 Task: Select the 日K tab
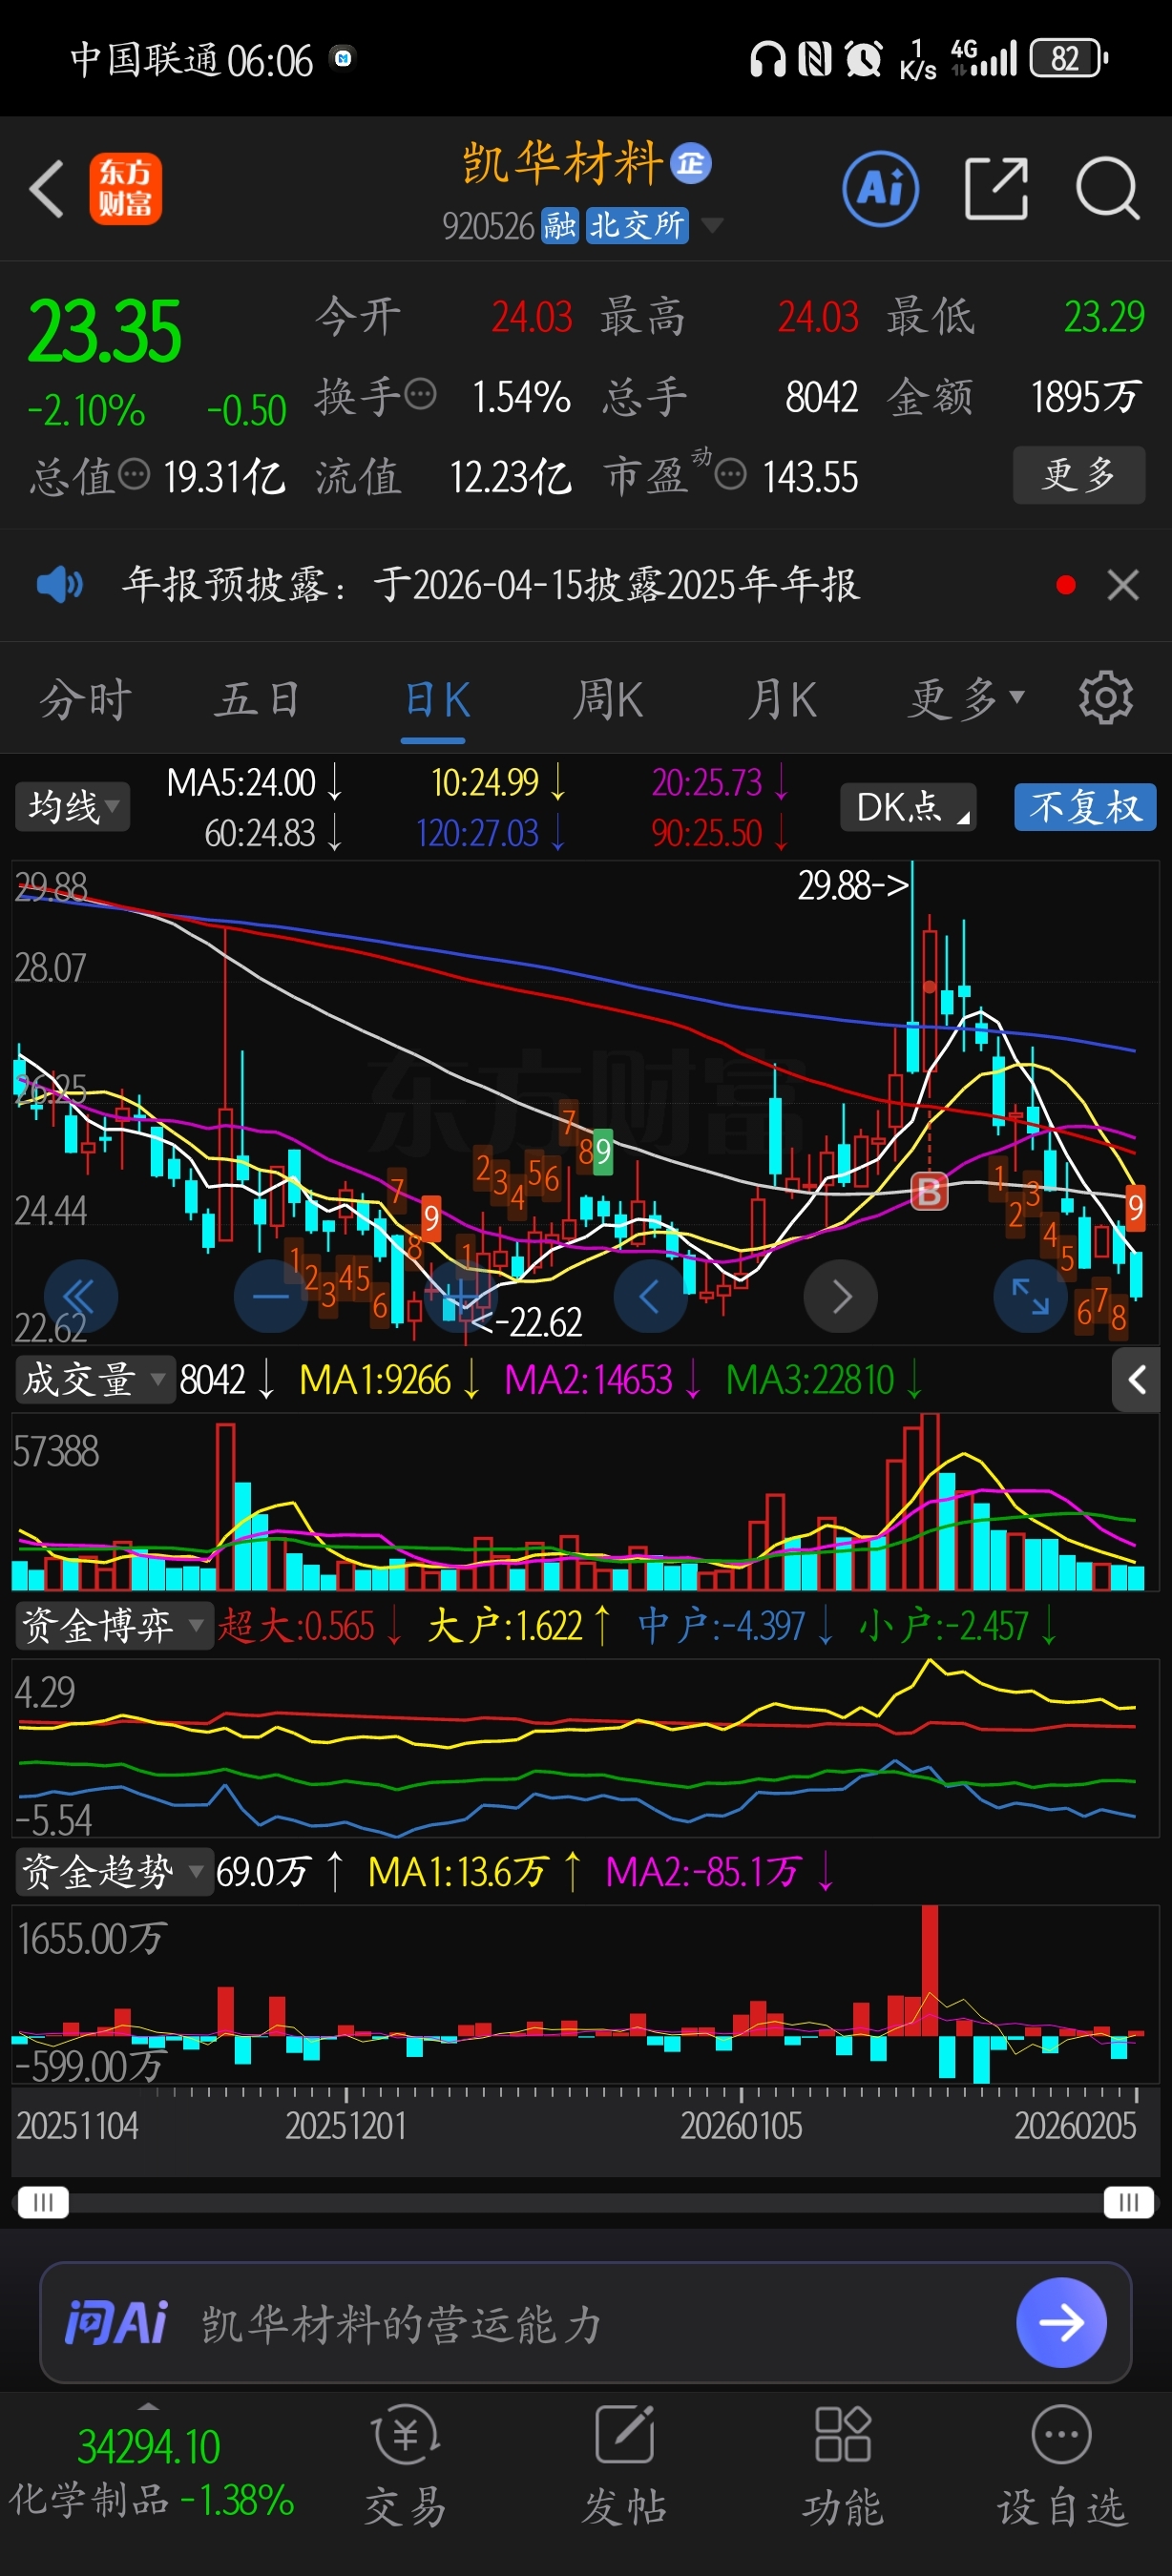(436, 699)
